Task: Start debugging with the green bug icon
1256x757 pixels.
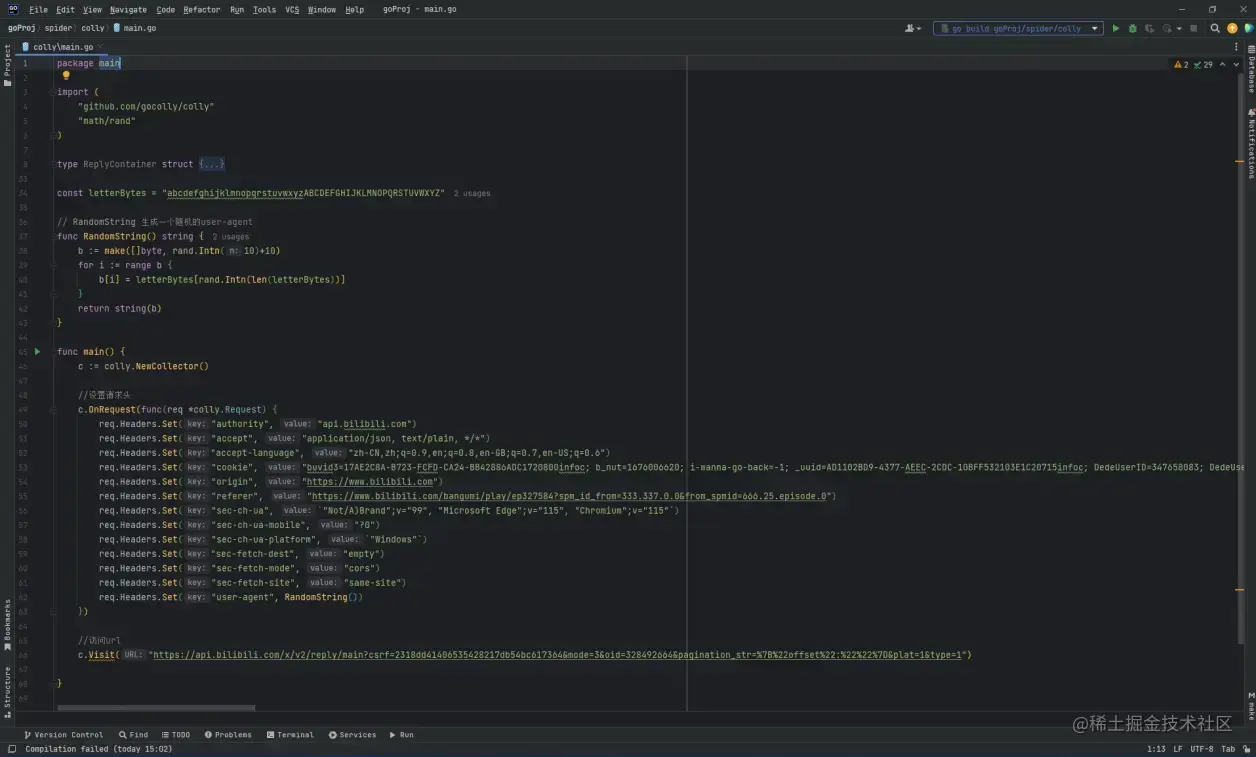Action: click(x=1132, y=28)
